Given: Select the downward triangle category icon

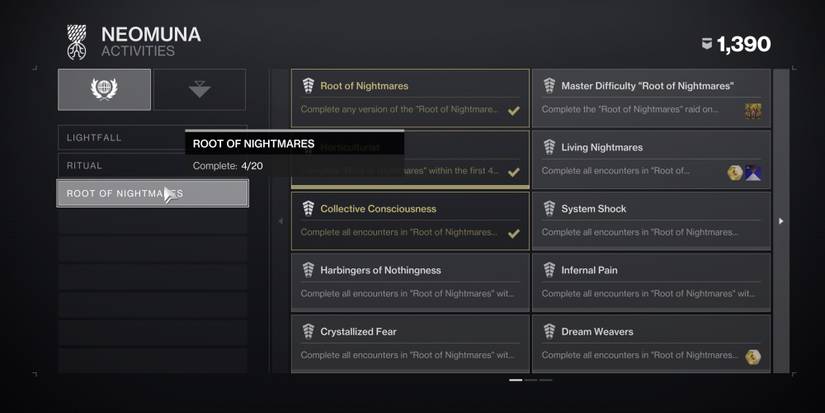Looking at the screenshot, I should pos(199,89).
